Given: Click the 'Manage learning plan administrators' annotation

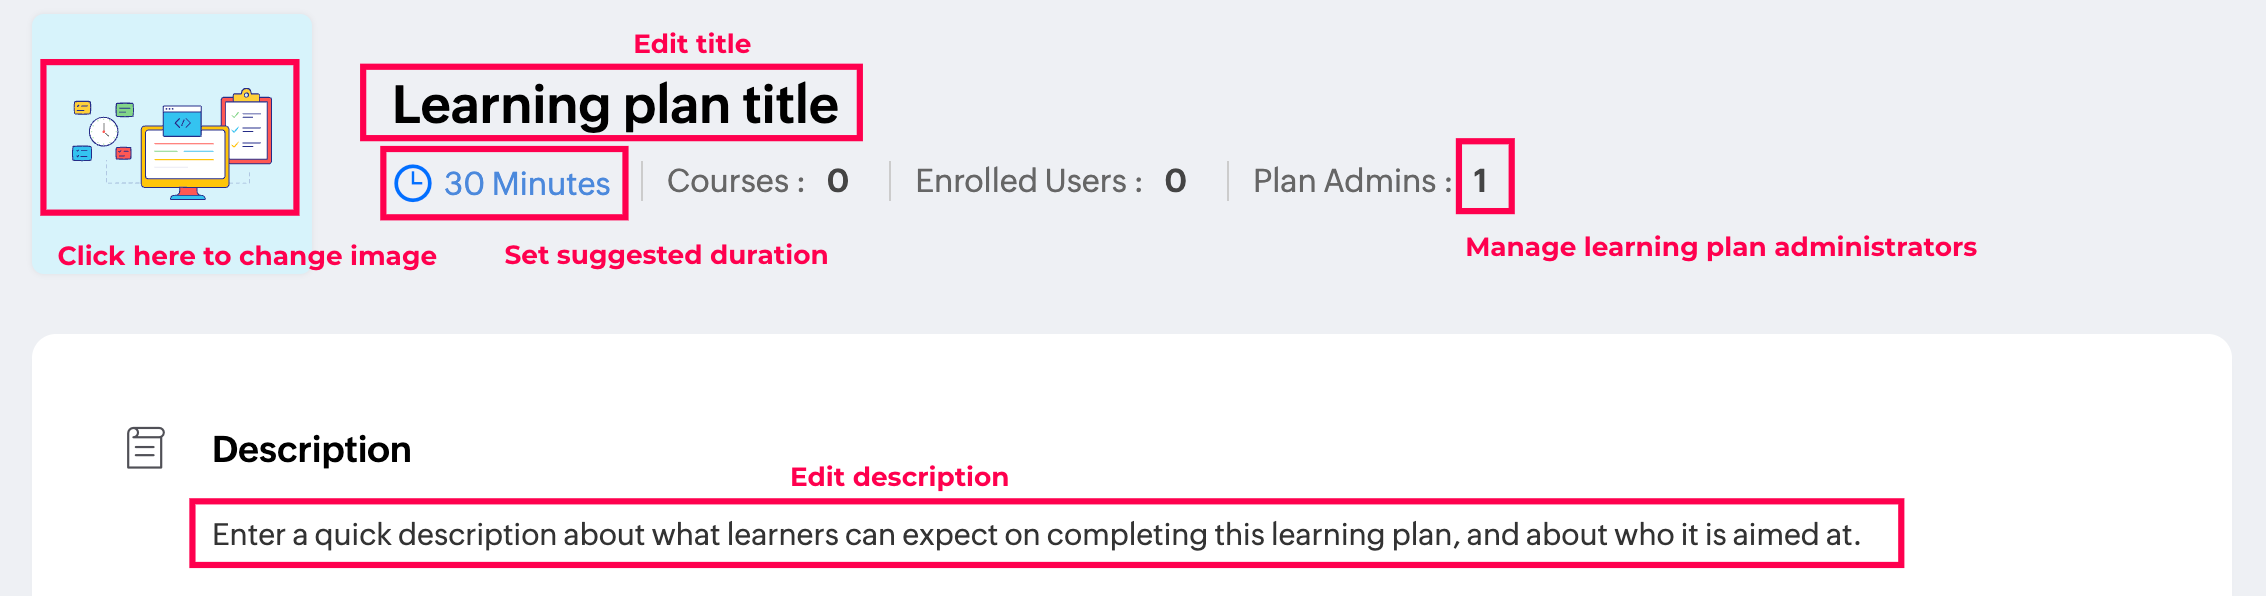Looking at the screenshot, I should (1720, 247).
